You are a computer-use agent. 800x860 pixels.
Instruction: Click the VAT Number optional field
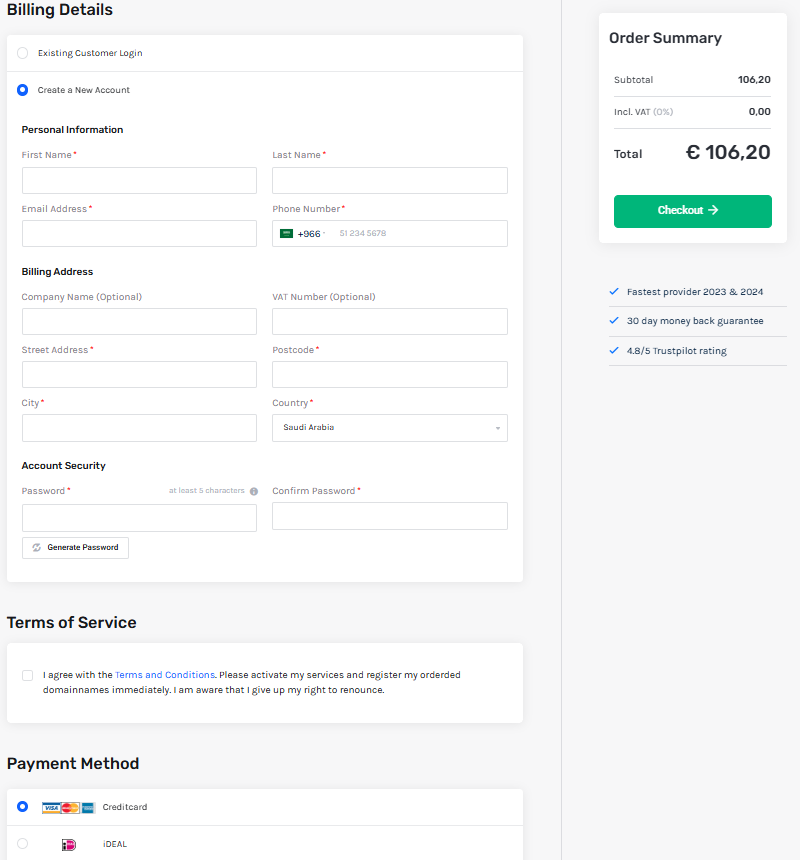390,321
